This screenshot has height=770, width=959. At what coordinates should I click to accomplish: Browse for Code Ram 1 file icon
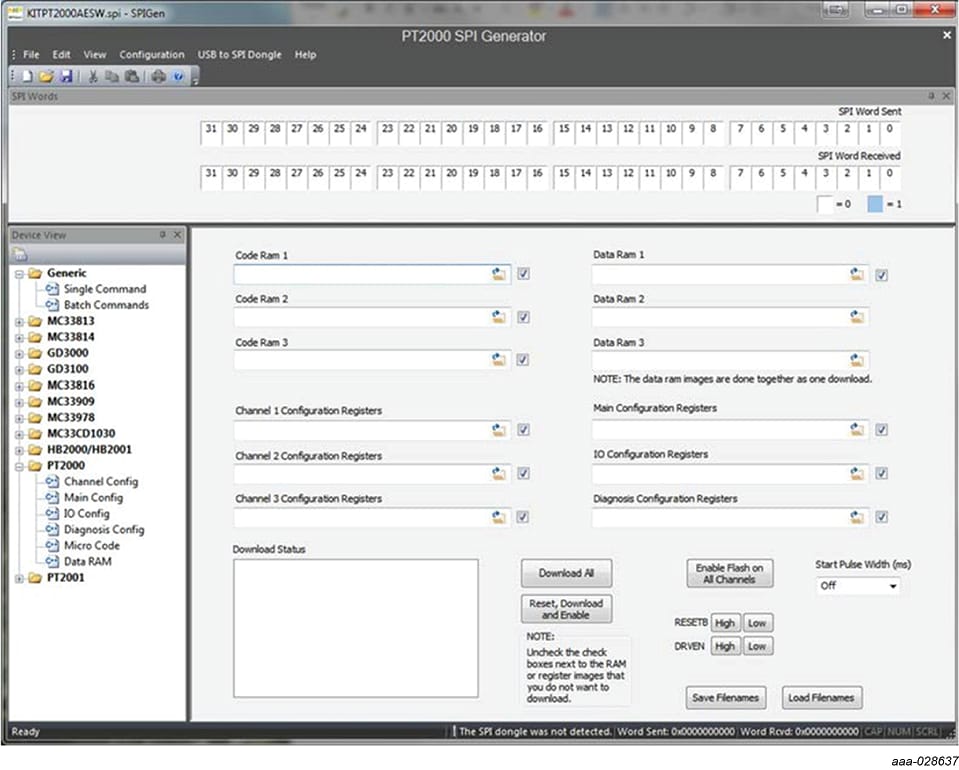[498, 274]
